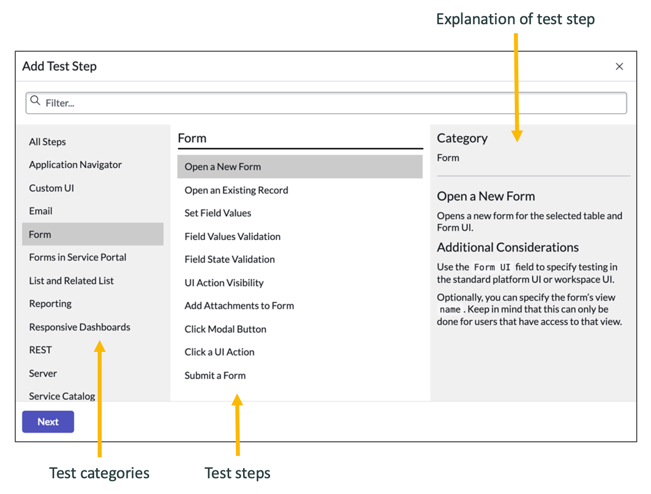Viewport: 651px width, 494px height.
Task: Select Application Navigator category
Action: (x=75, y=165)
